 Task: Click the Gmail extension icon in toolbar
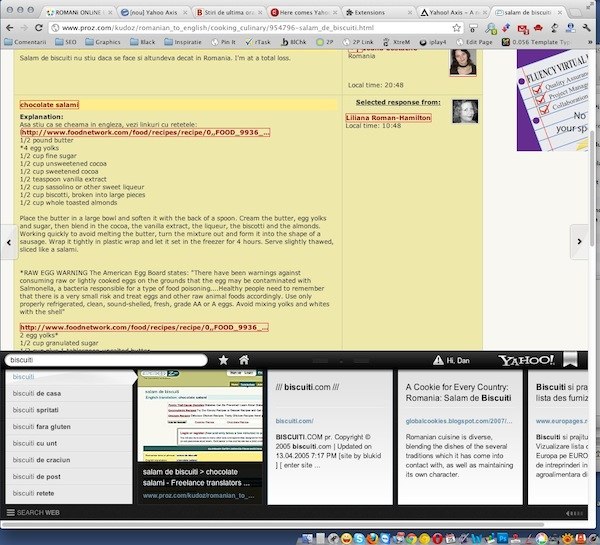tap(523, 28)
